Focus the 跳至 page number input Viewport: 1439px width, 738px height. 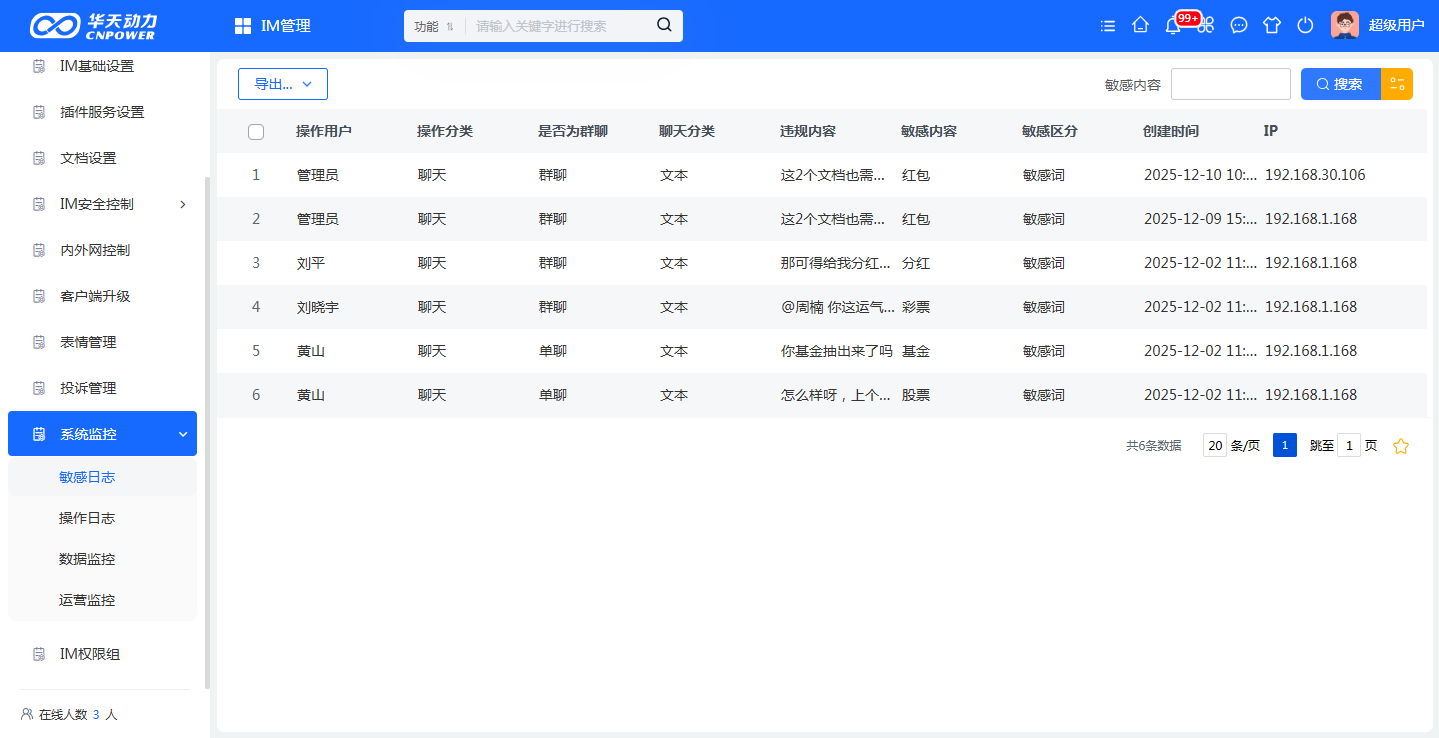(x=1349, y=446)
